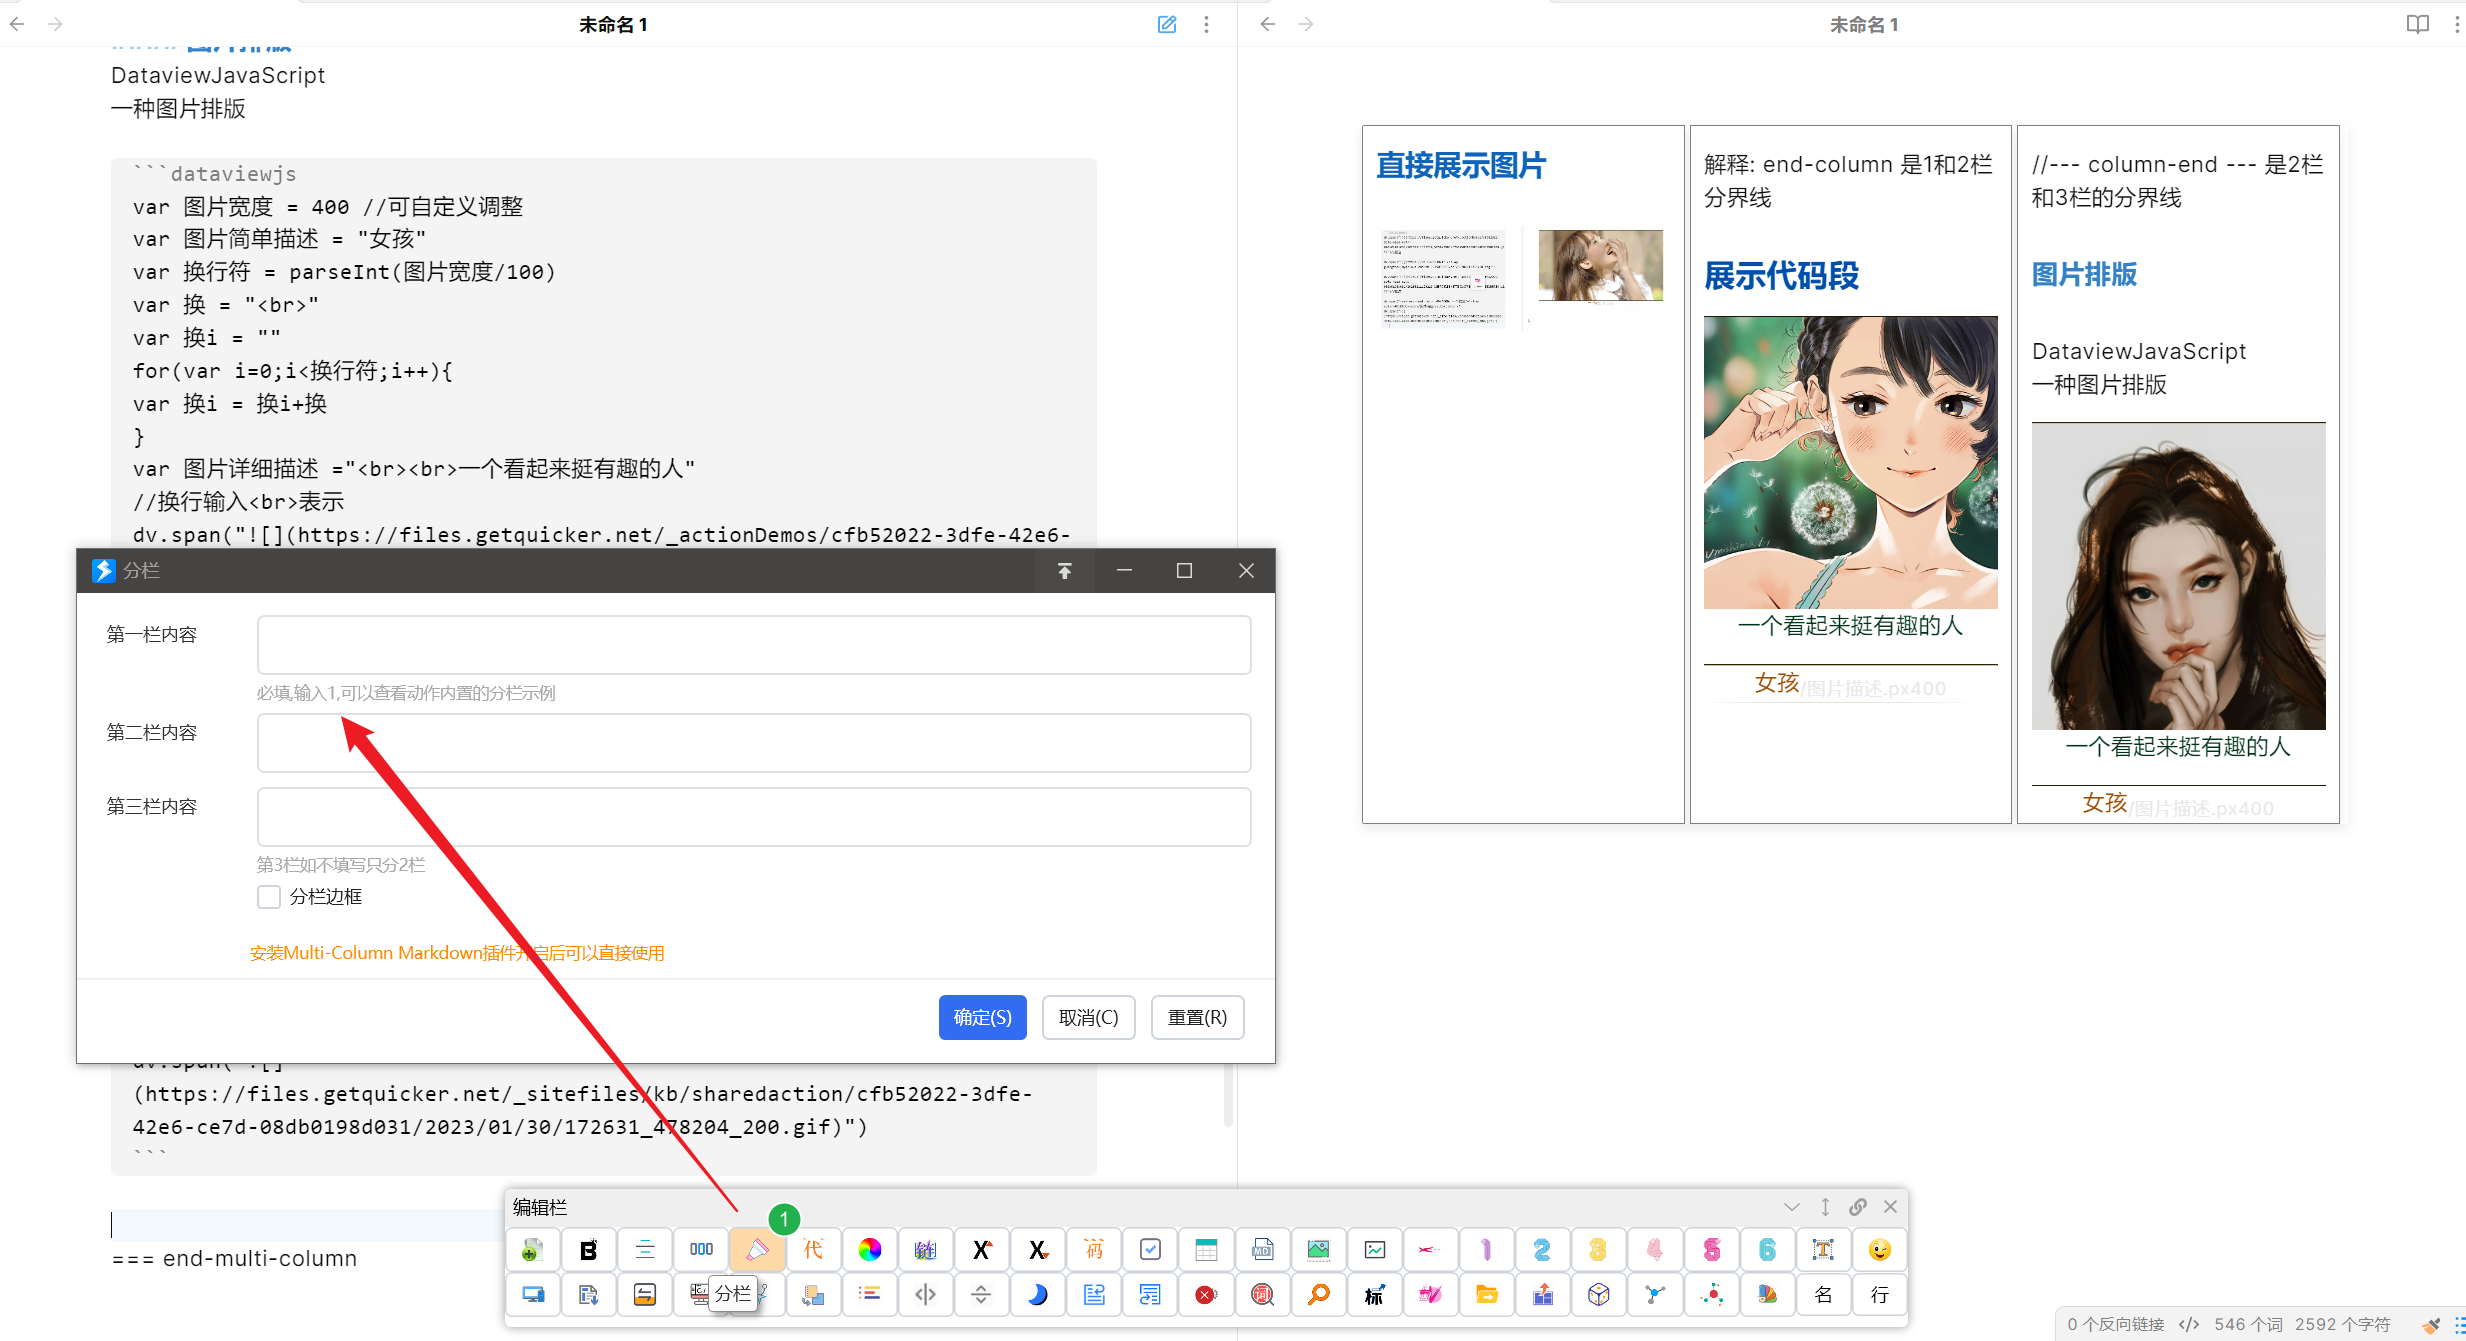Click the yellow folder with arrow icon

pyautogui.click(x=1487, y=1295)
